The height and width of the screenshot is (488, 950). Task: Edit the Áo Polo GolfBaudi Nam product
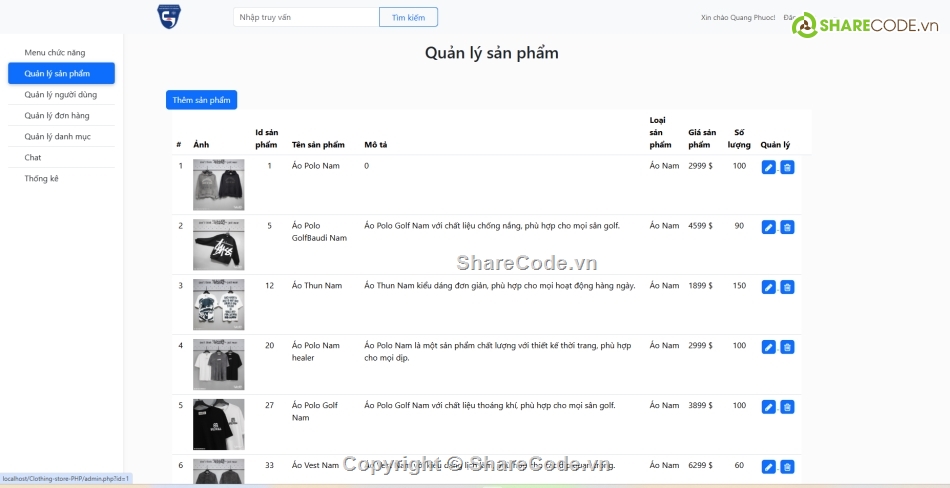point(768,227)
